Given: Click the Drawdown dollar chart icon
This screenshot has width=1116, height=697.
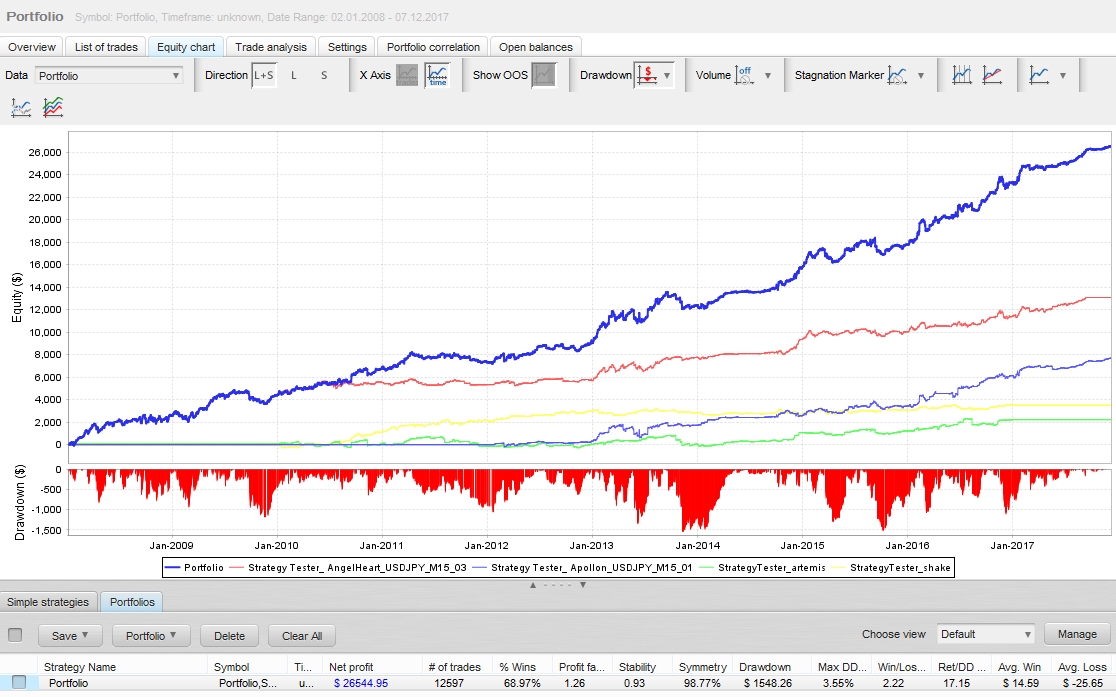Looking at the screenshot, I should (646, 75).
